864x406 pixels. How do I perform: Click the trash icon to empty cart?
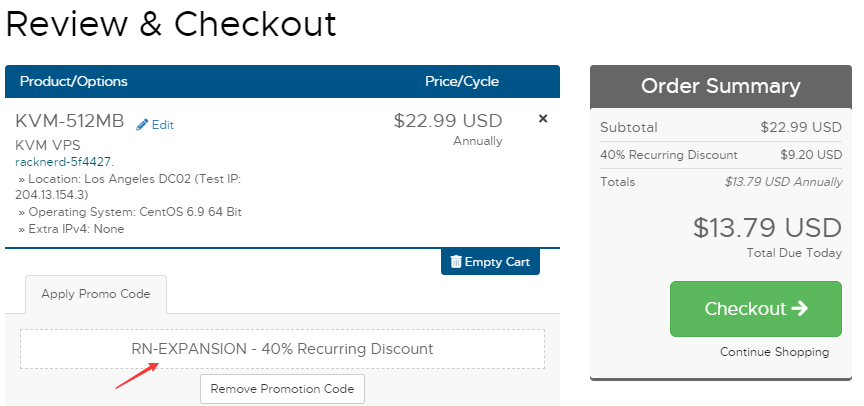456,262
